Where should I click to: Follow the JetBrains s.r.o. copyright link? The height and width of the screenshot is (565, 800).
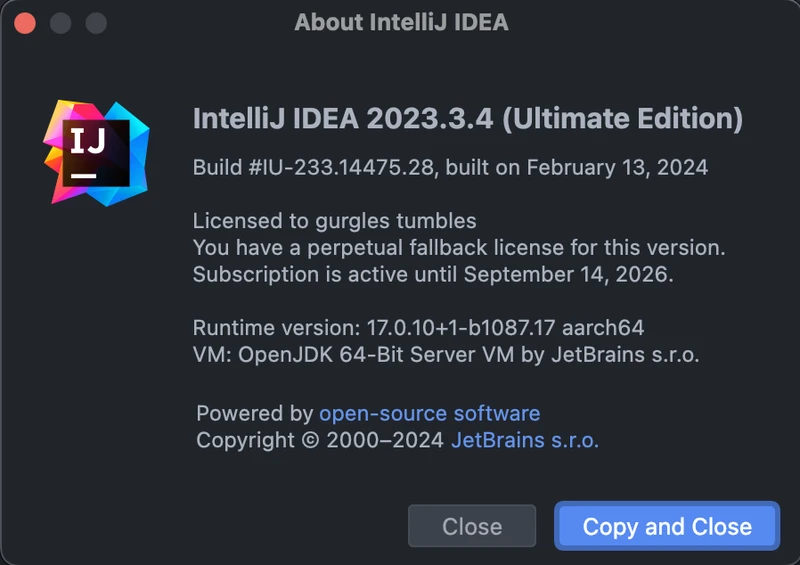525,440
